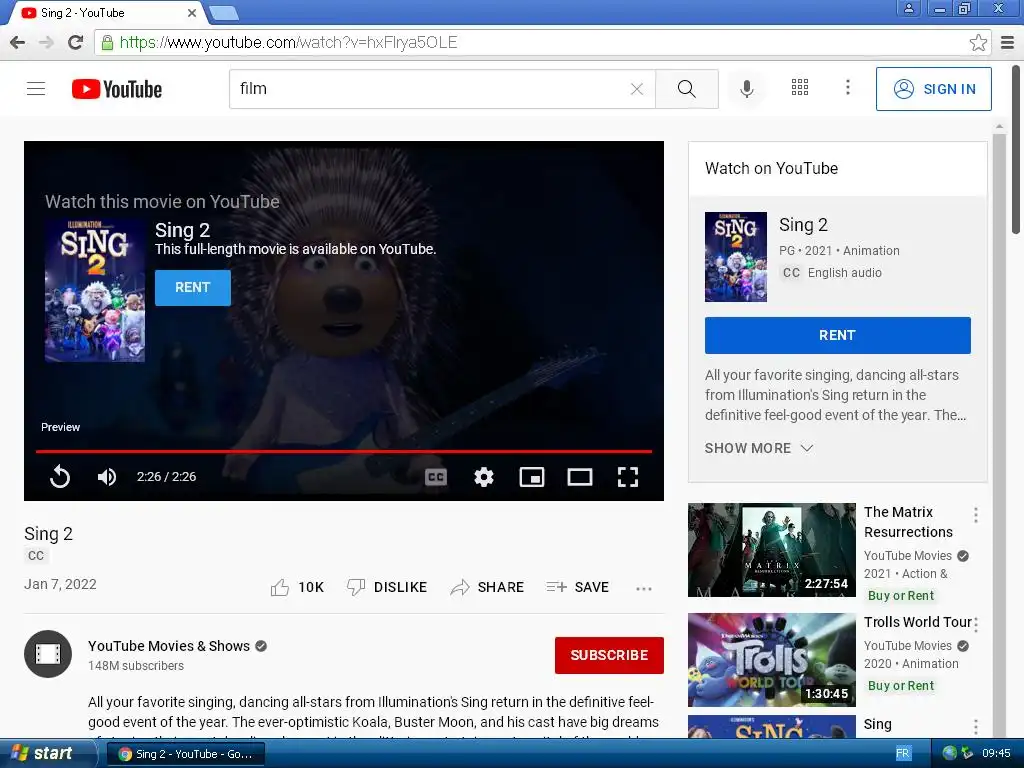Screen dimensions: 1024x768
Task: Like the video with thumbs up
Action: [297, 587]
